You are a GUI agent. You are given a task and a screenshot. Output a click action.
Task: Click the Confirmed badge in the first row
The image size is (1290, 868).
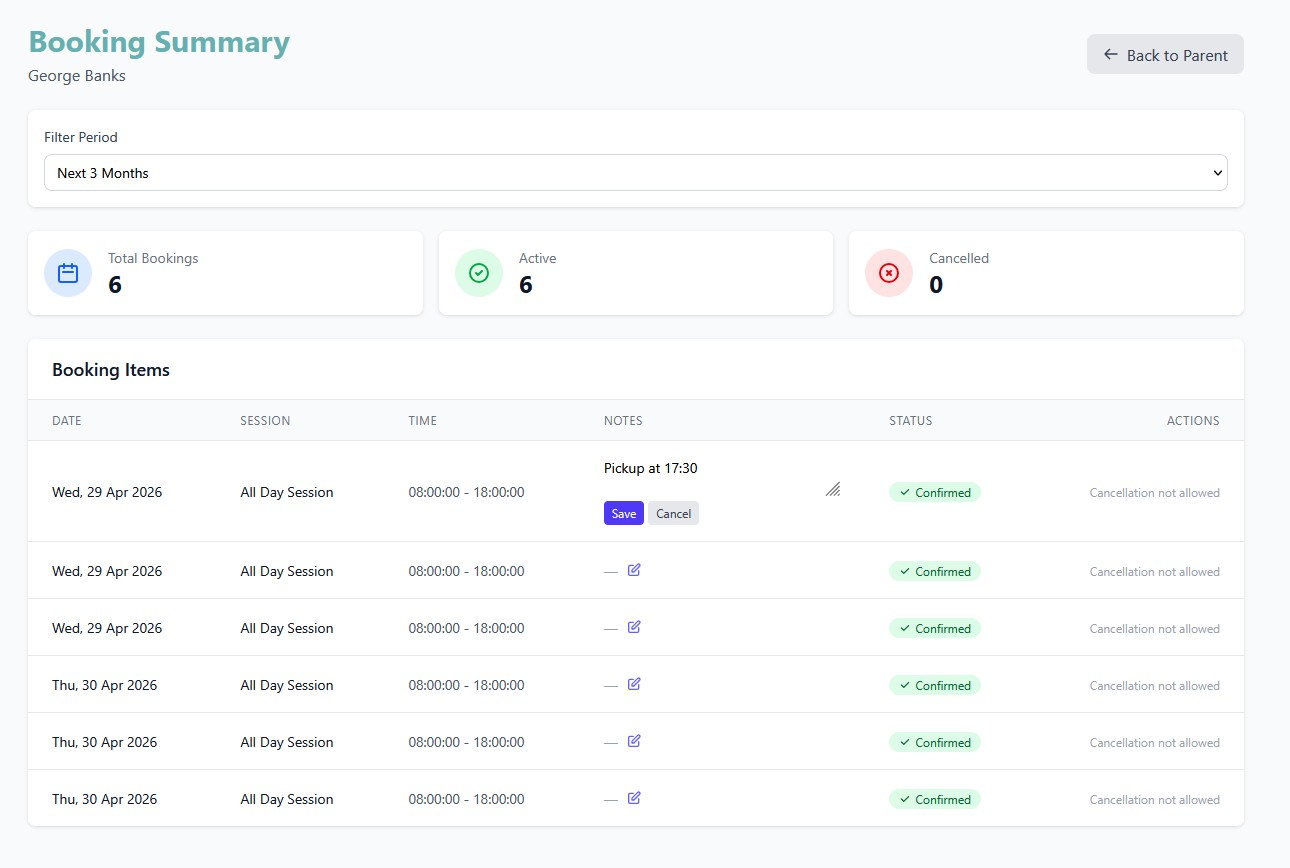935,492
